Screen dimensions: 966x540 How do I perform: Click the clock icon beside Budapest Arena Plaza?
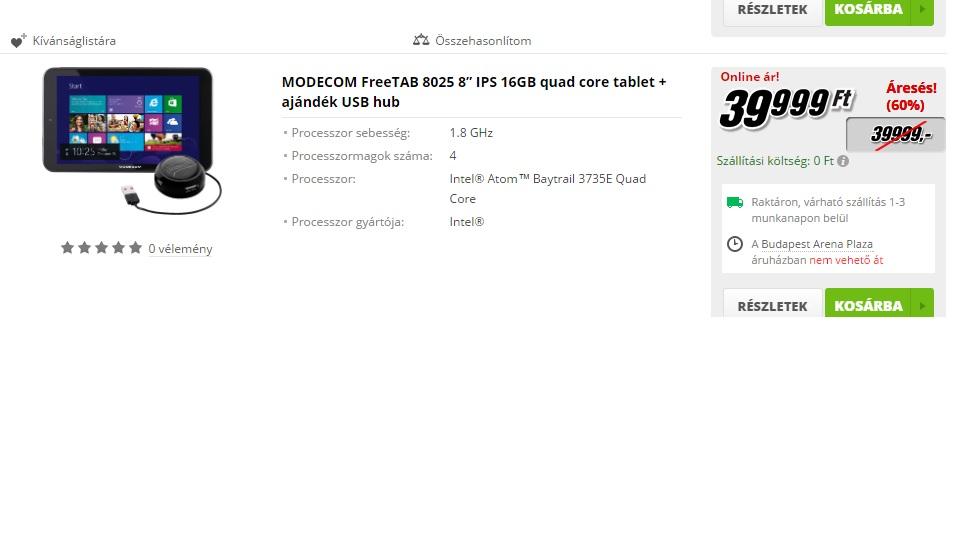pyautogui.click(x=734, y=244)
